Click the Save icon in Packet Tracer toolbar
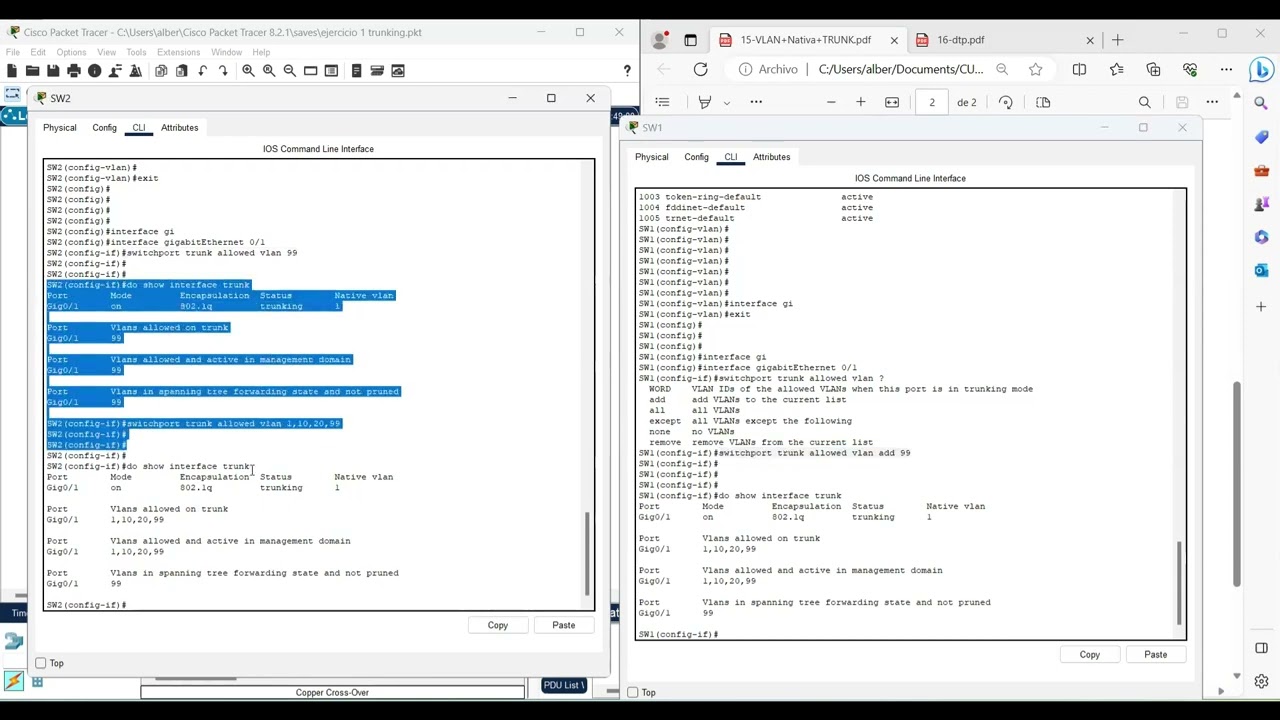Image resolution: width=1280 pixels, height=720 pixels. (53, 70)
